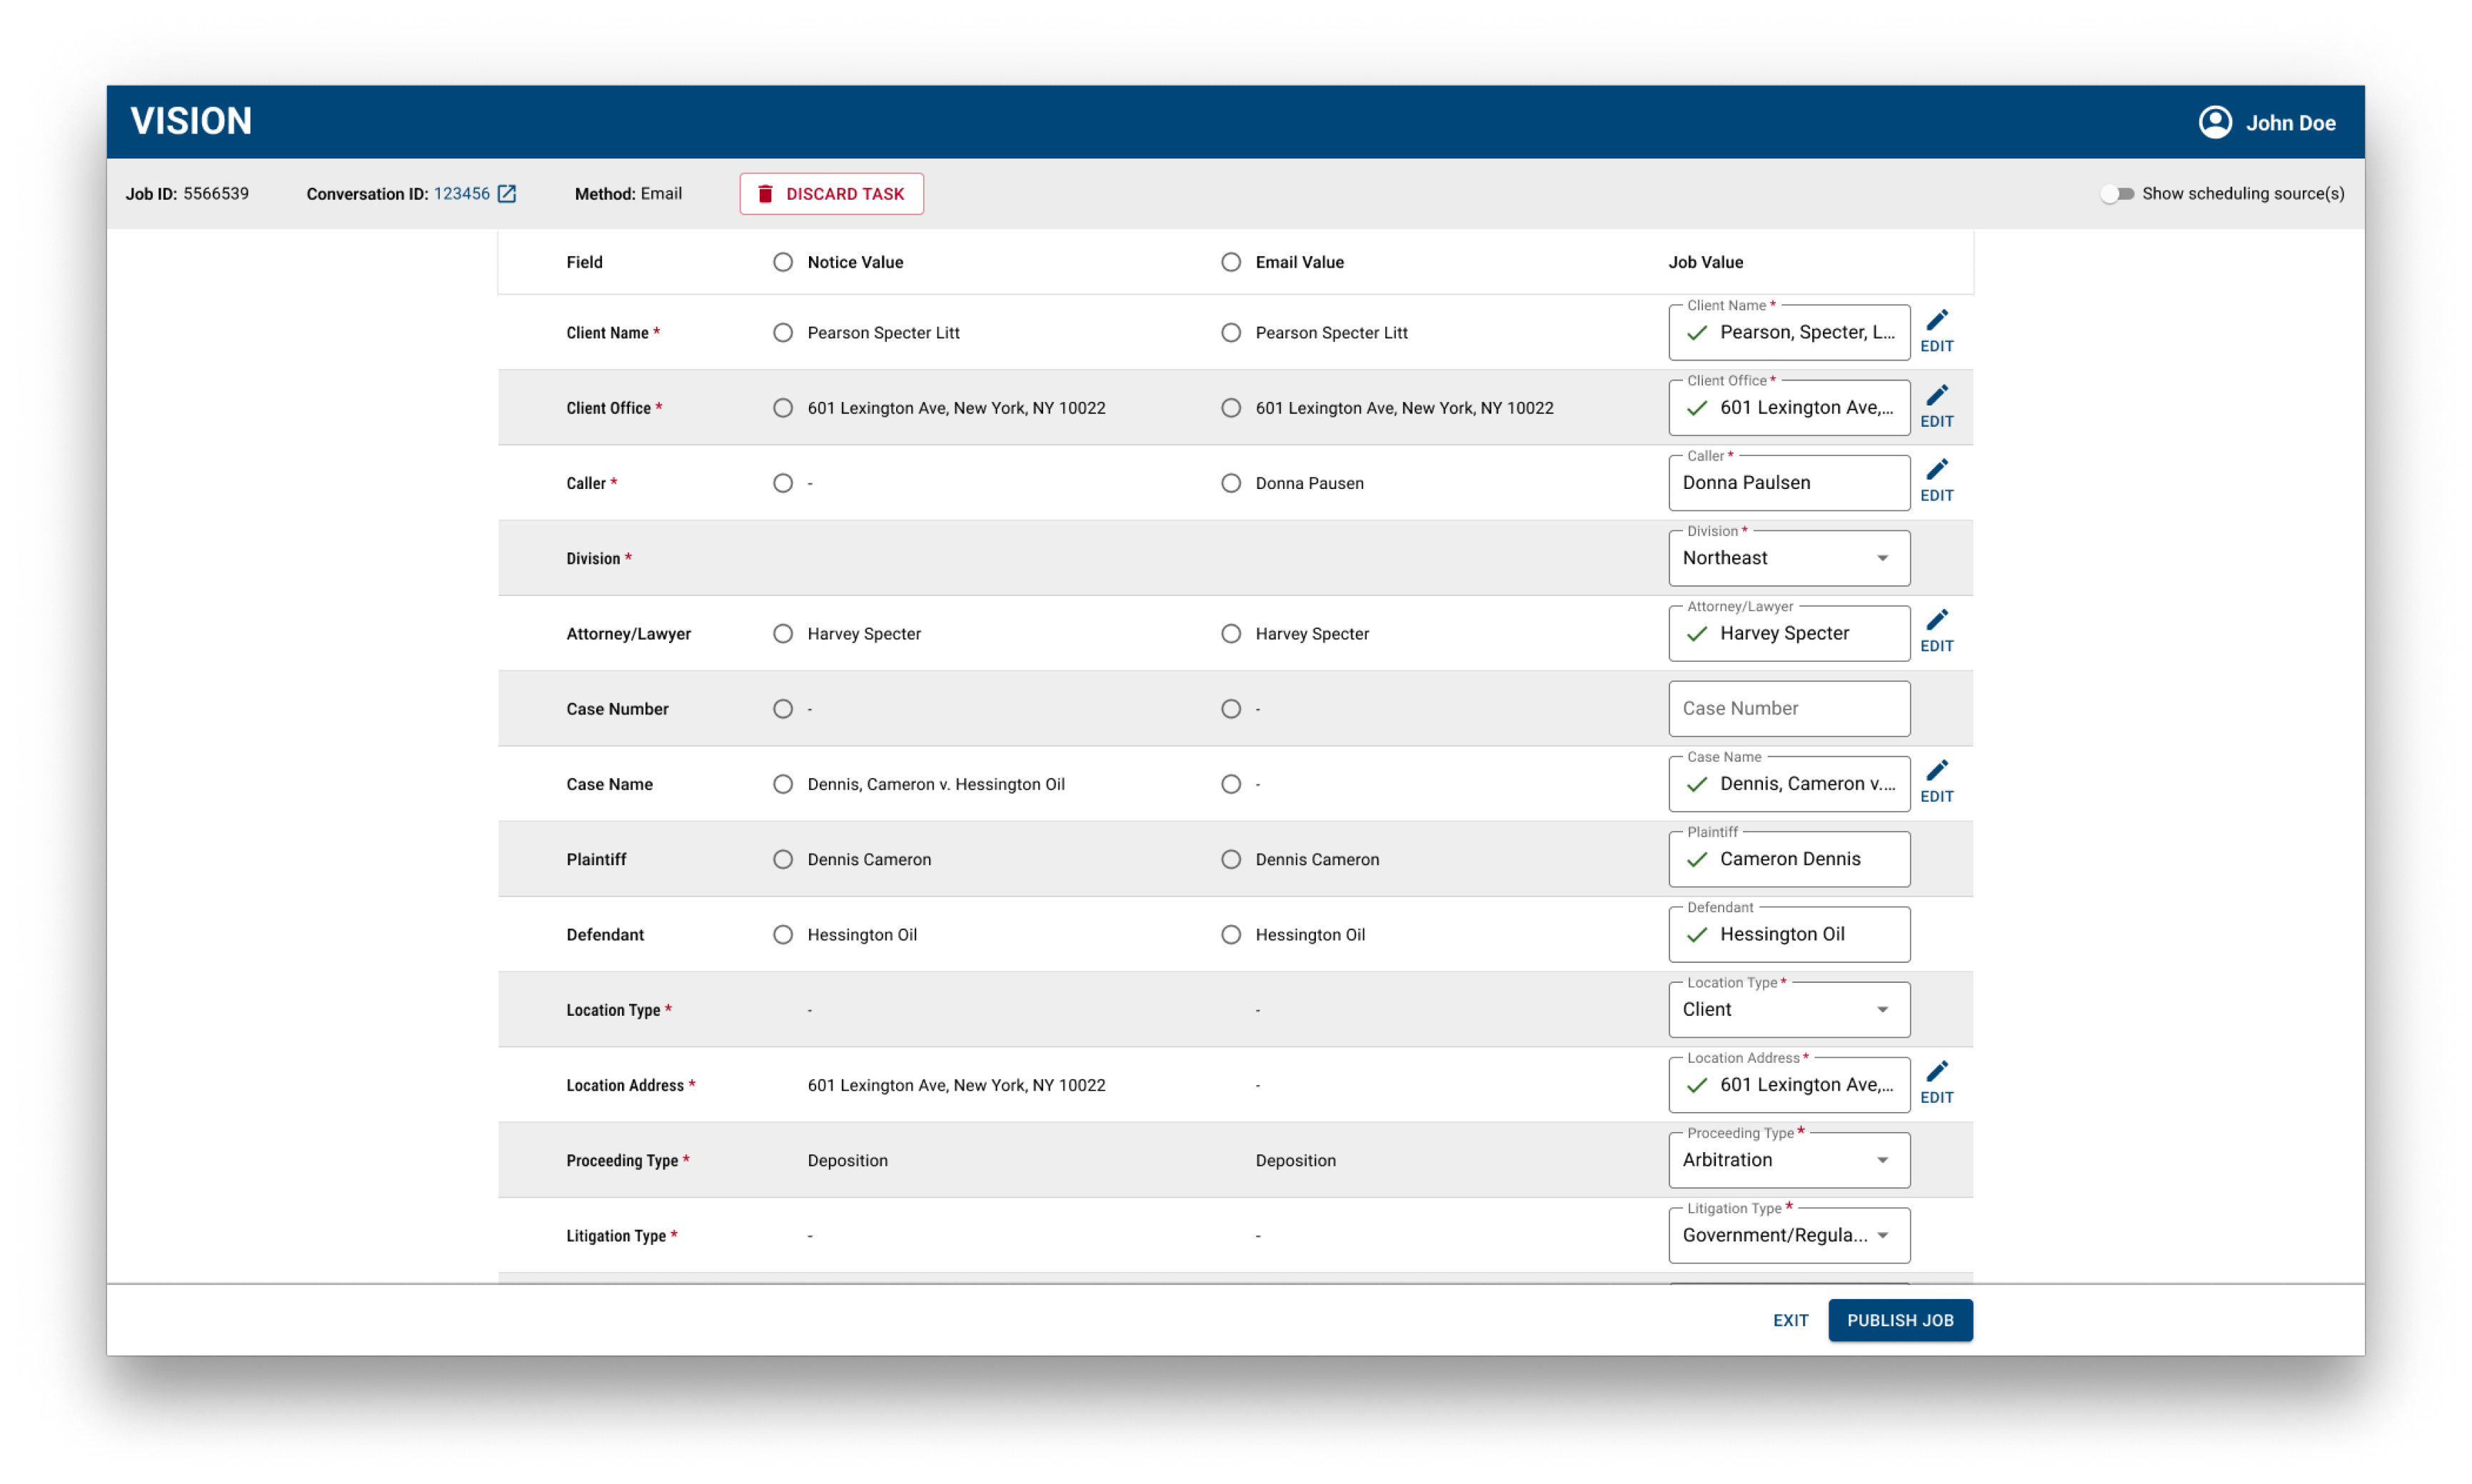Image resolution: width=2472 pixels, height=1484 pixels.
Task: Open the Division dropdown showing Northeast
Action: [1788, 558]
